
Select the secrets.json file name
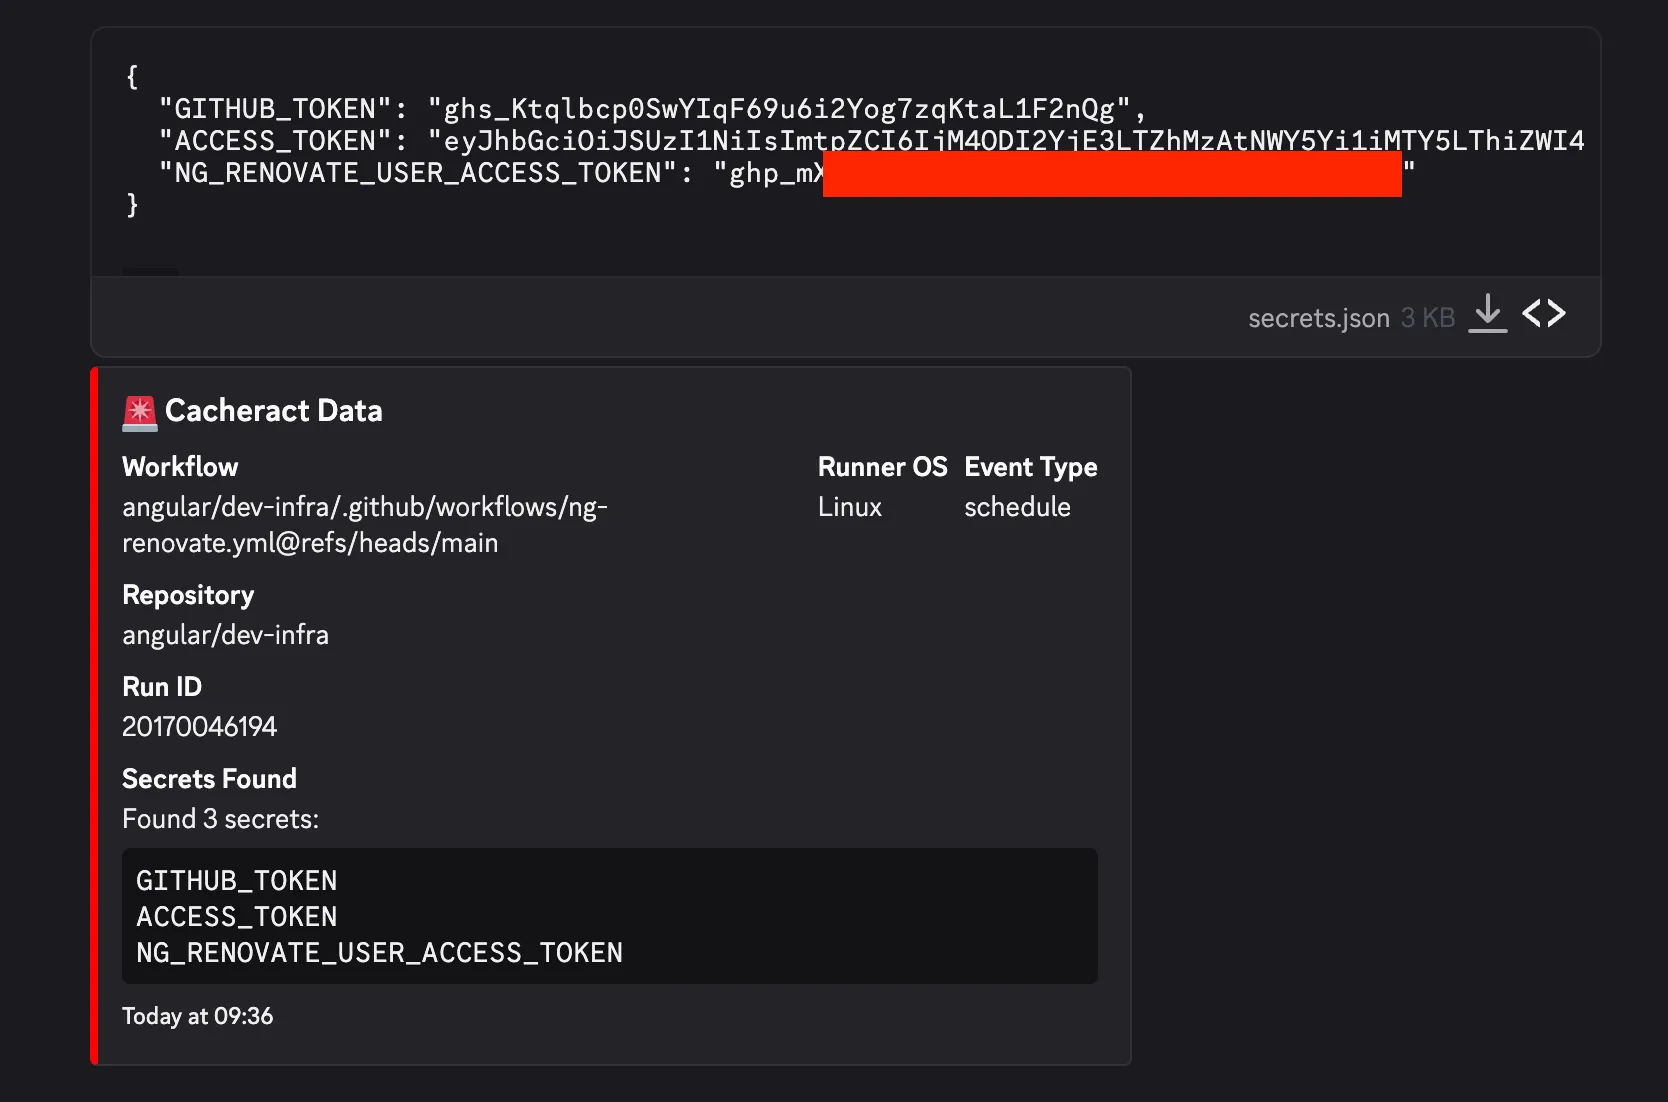(1318, 317)
